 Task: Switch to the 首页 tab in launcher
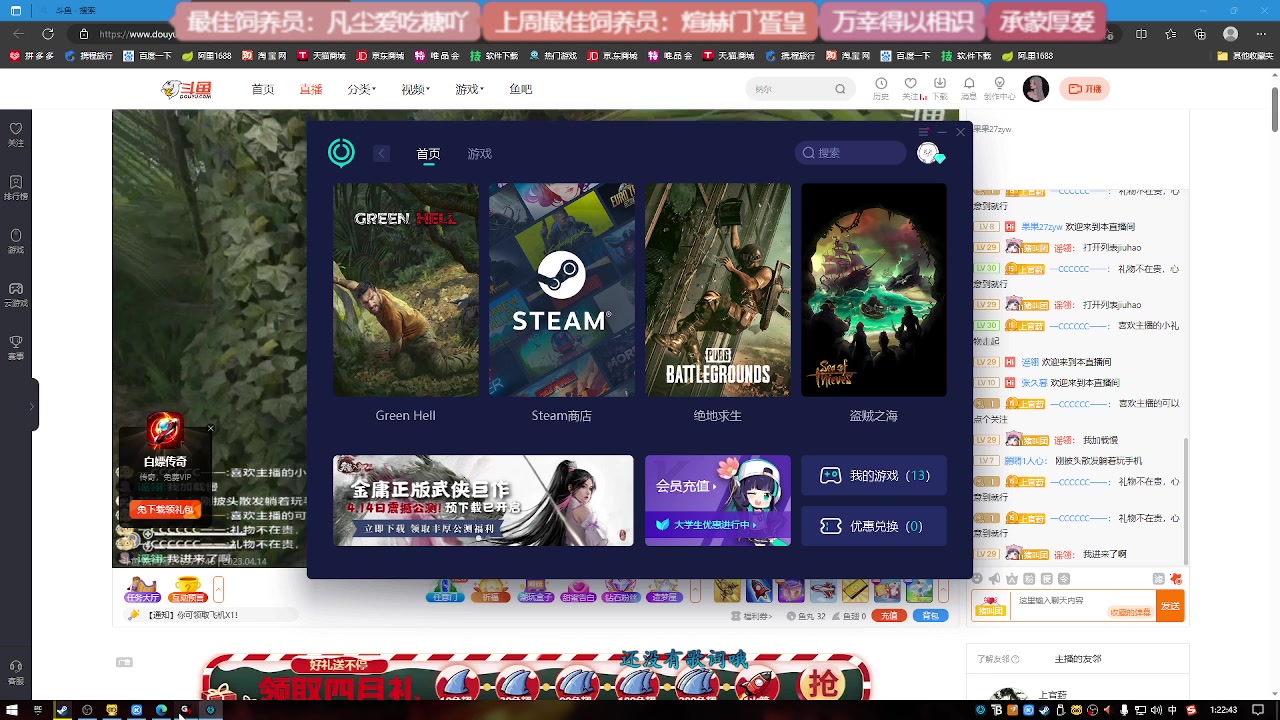(x=428, y=154)
